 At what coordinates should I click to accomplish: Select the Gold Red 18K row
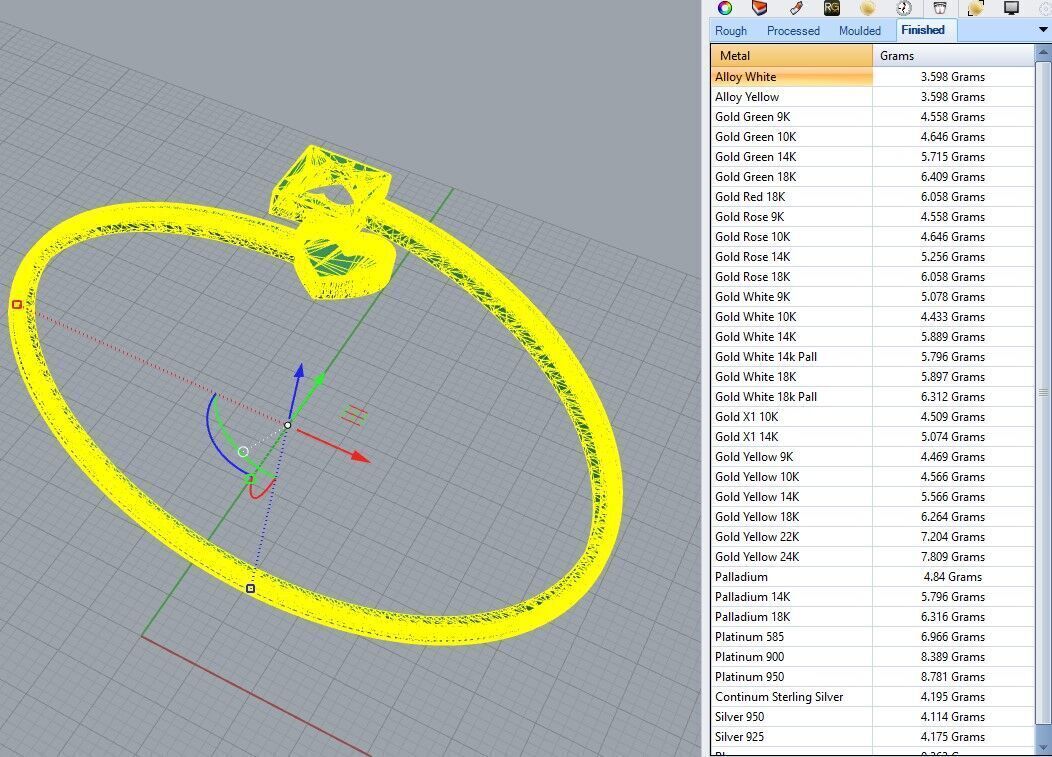(x=873, y=197)
